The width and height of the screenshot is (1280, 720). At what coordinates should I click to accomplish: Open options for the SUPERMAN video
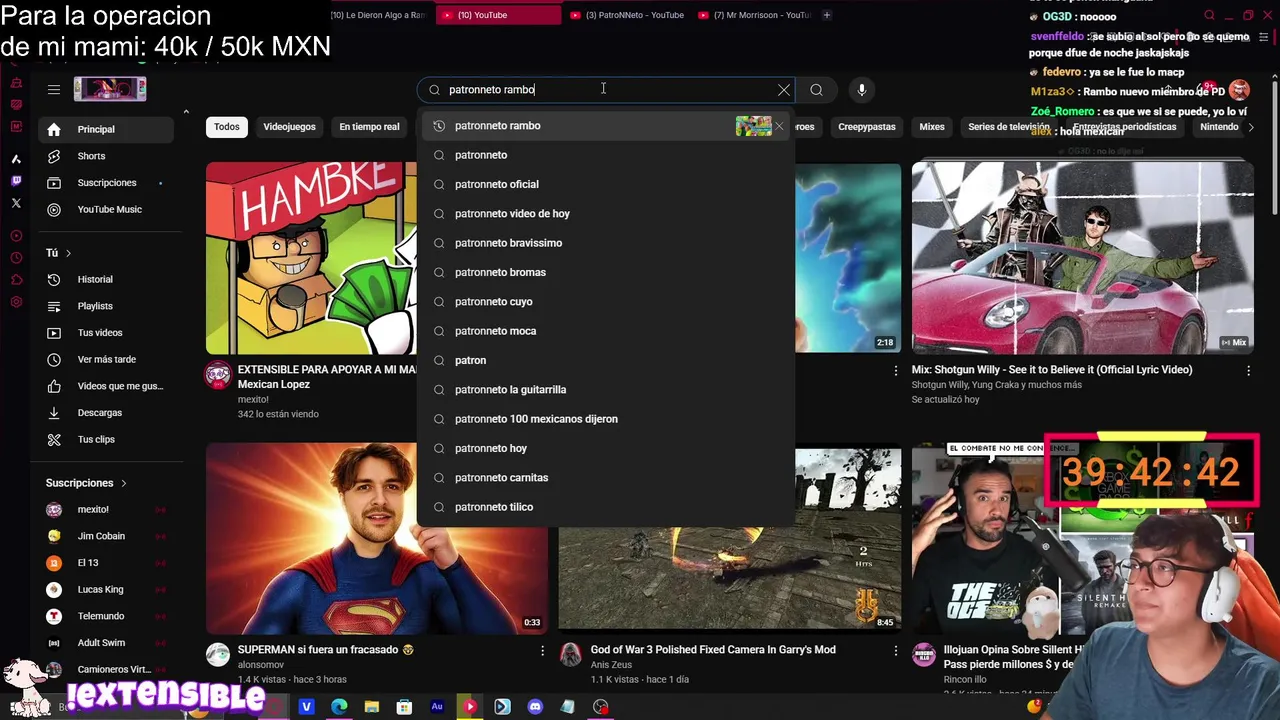point(543,650)
